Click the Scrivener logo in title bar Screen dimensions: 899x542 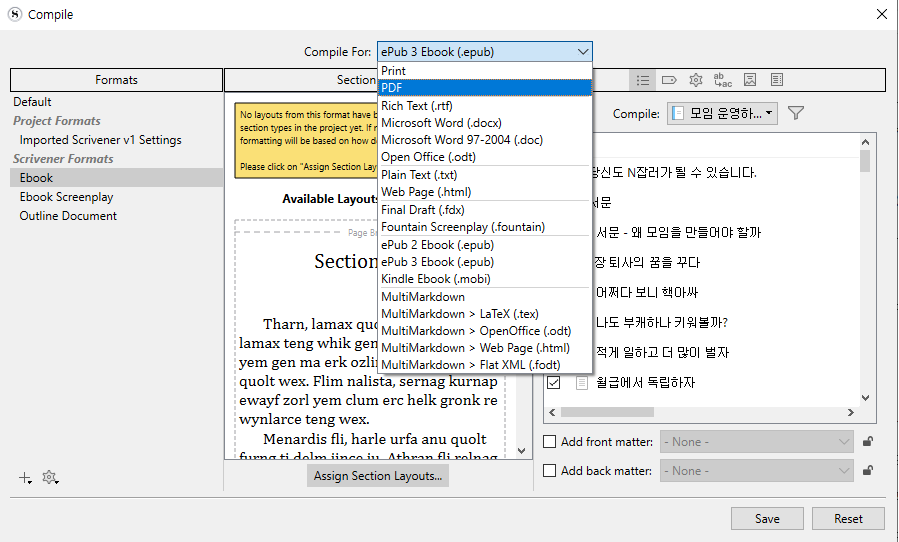tap(15, 14)
